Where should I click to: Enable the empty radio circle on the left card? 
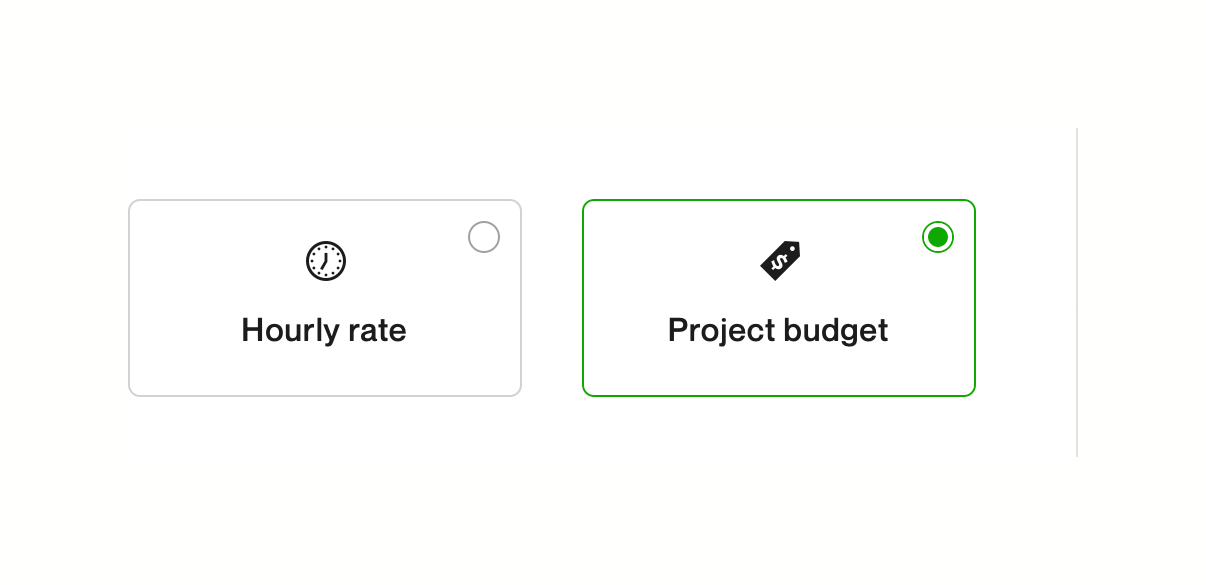pyautogui.click(x=484, y=237)
